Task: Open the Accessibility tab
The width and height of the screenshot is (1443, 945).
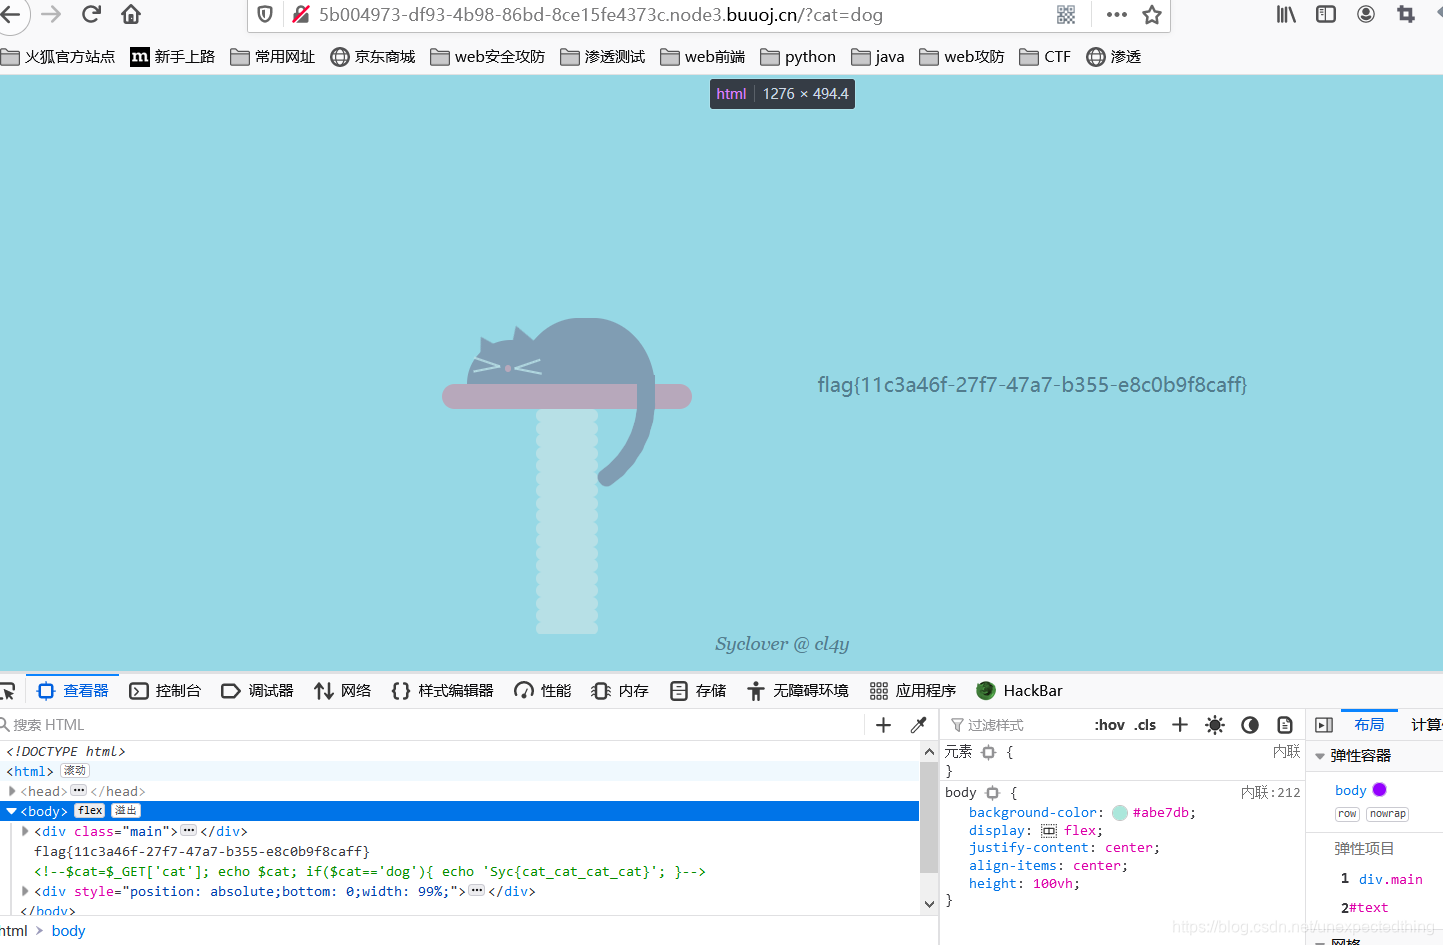Action: 798,691
